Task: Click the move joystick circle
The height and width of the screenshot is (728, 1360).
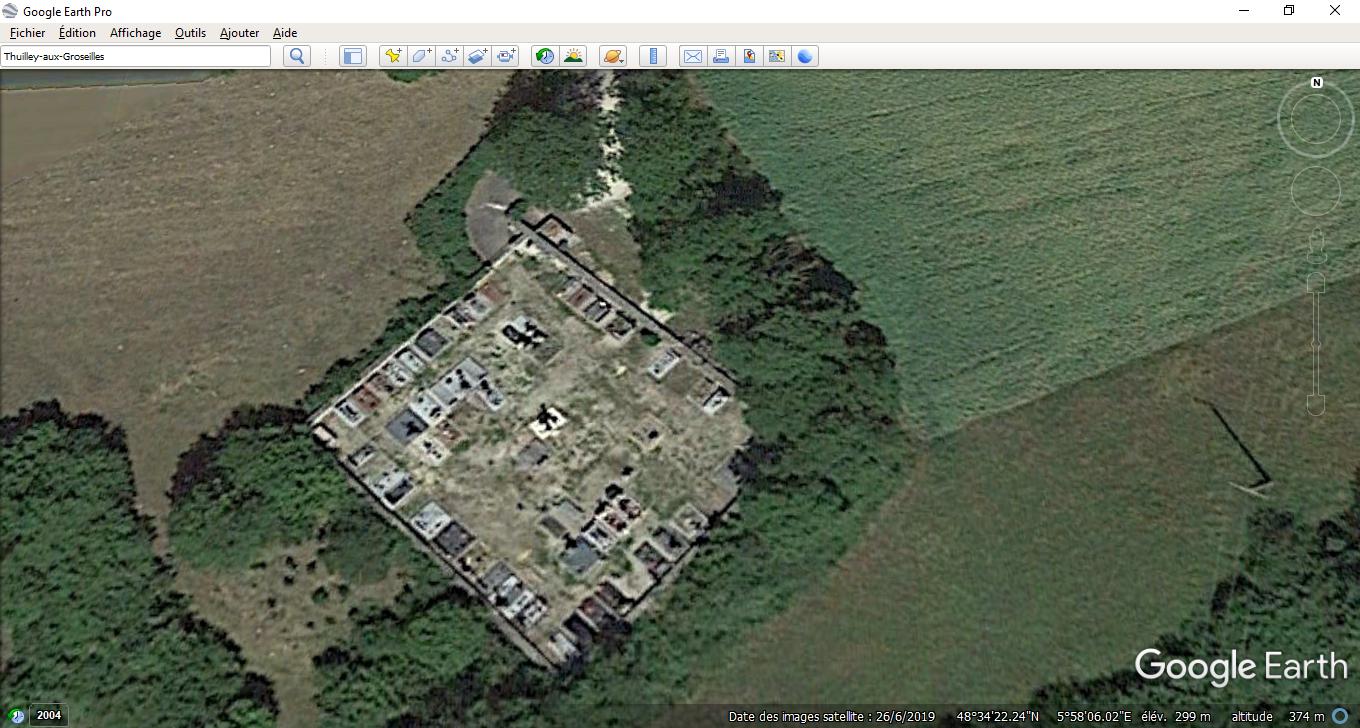Action: [x=1316, y=191]
